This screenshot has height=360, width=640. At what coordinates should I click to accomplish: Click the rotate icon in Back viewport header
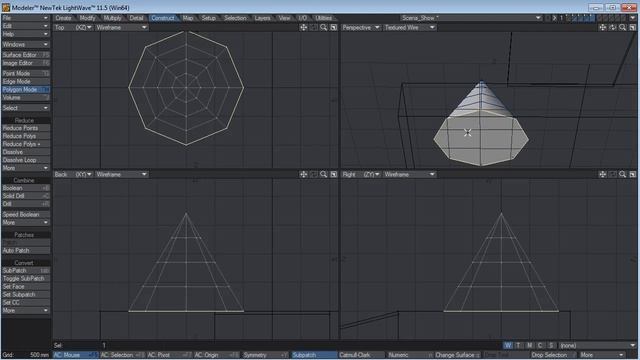313,174
